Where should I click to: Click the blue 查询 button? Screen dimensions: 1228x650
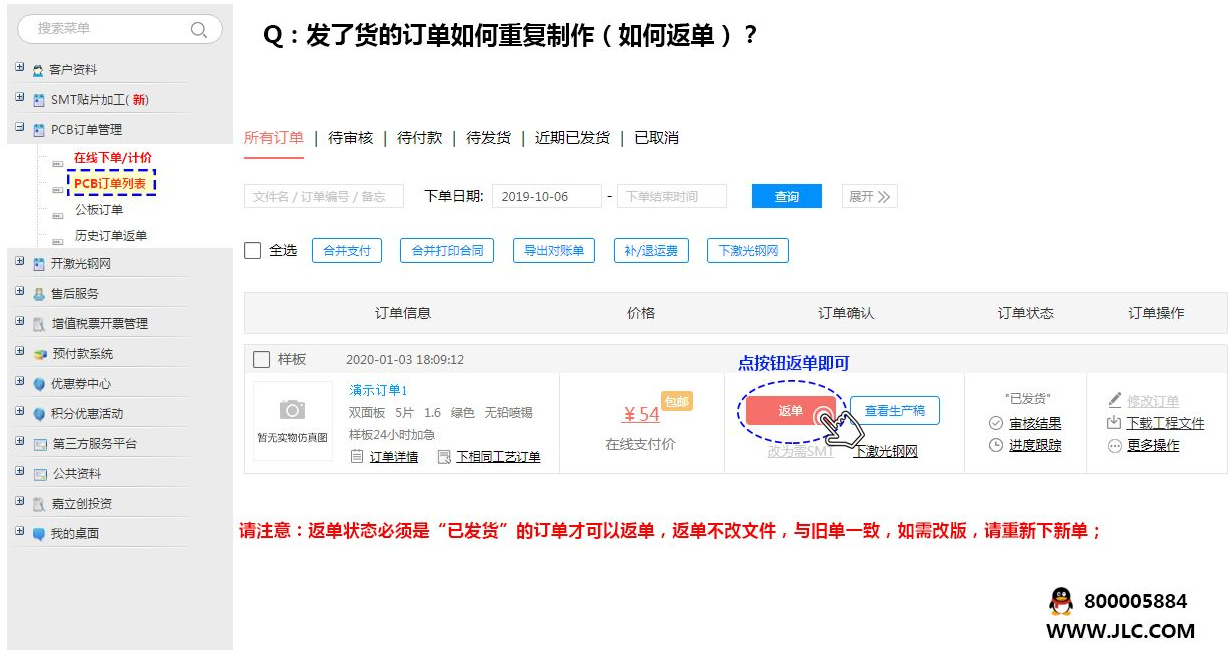point(786,197)
